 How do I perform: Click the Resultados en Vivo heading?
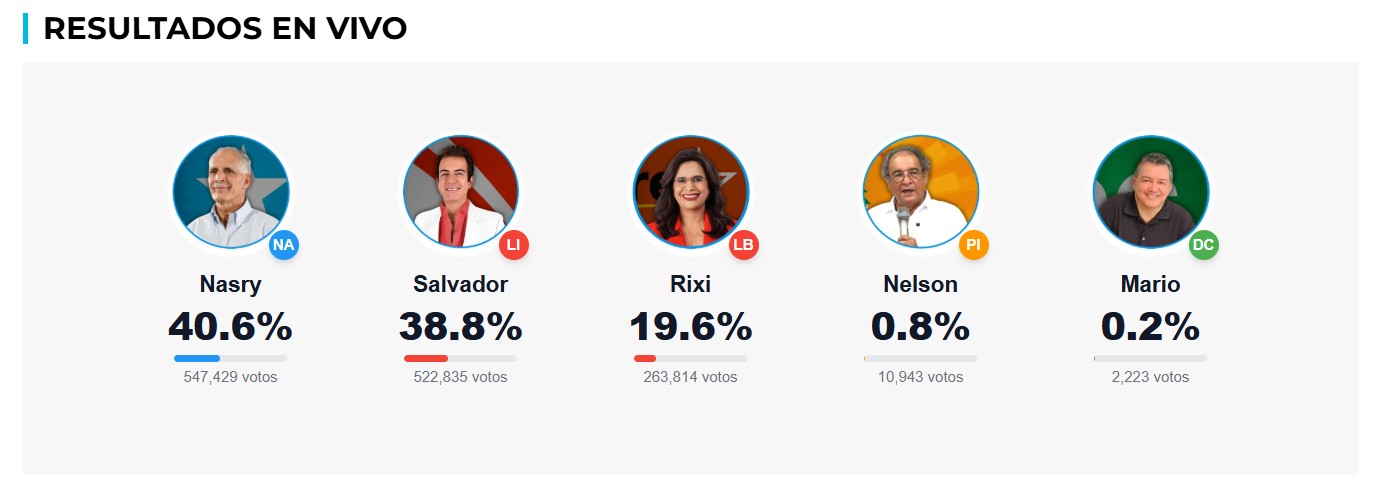coord(225,29)
